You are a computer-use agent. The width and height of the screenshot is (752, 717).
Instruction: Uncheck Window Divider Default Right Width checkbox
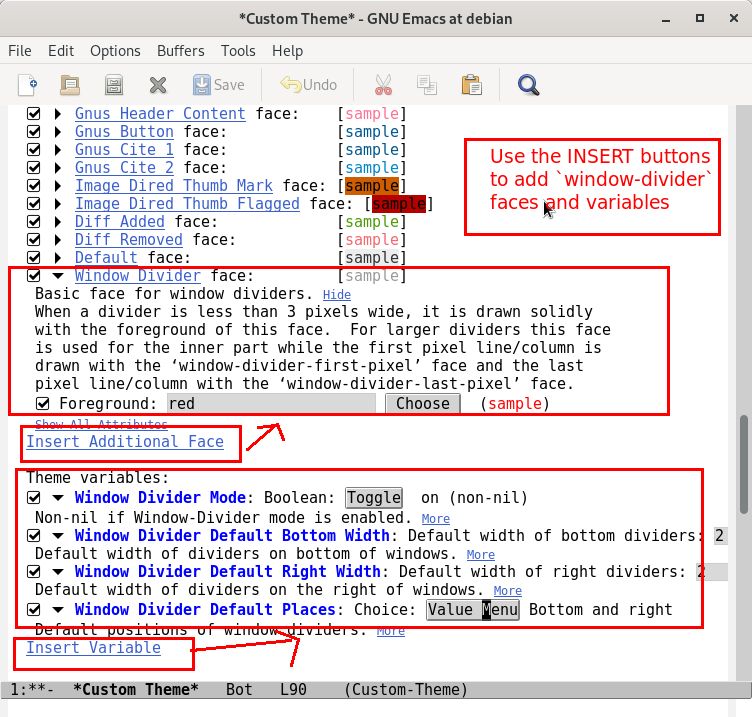pos(34,572)
